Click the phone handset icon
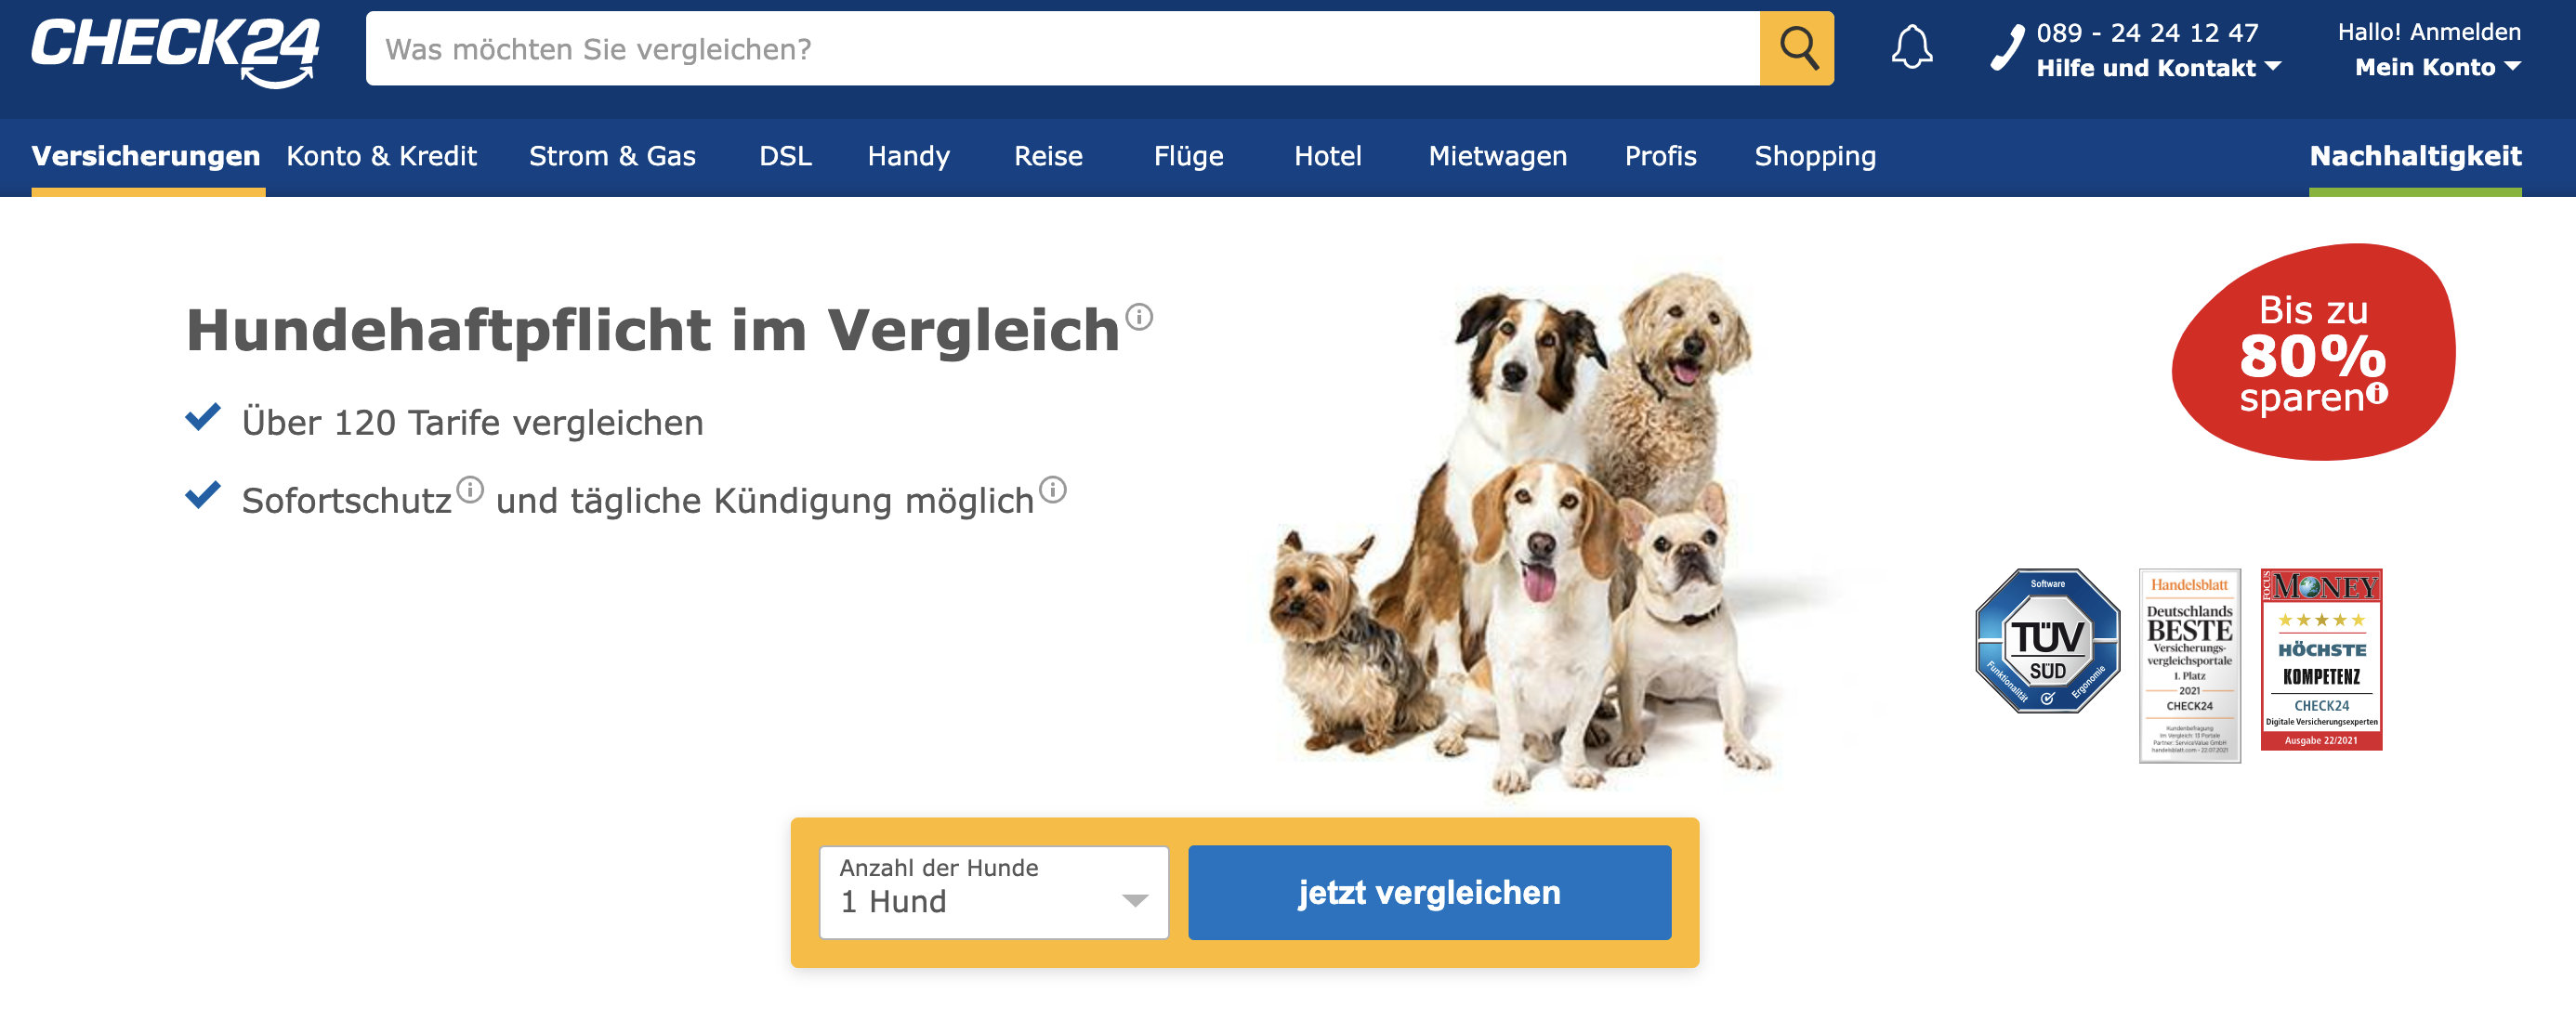This screenshot has width=2576, height=1033. tap(2007, 48)
